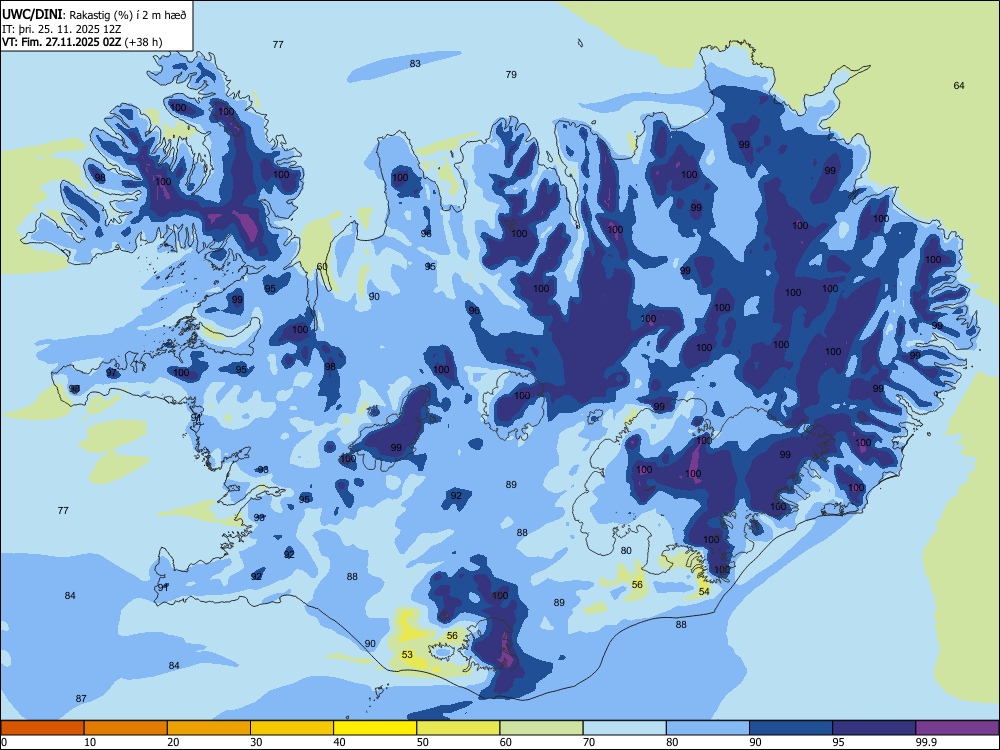Click the "95" legend scale label

click(x=839, y=742)
